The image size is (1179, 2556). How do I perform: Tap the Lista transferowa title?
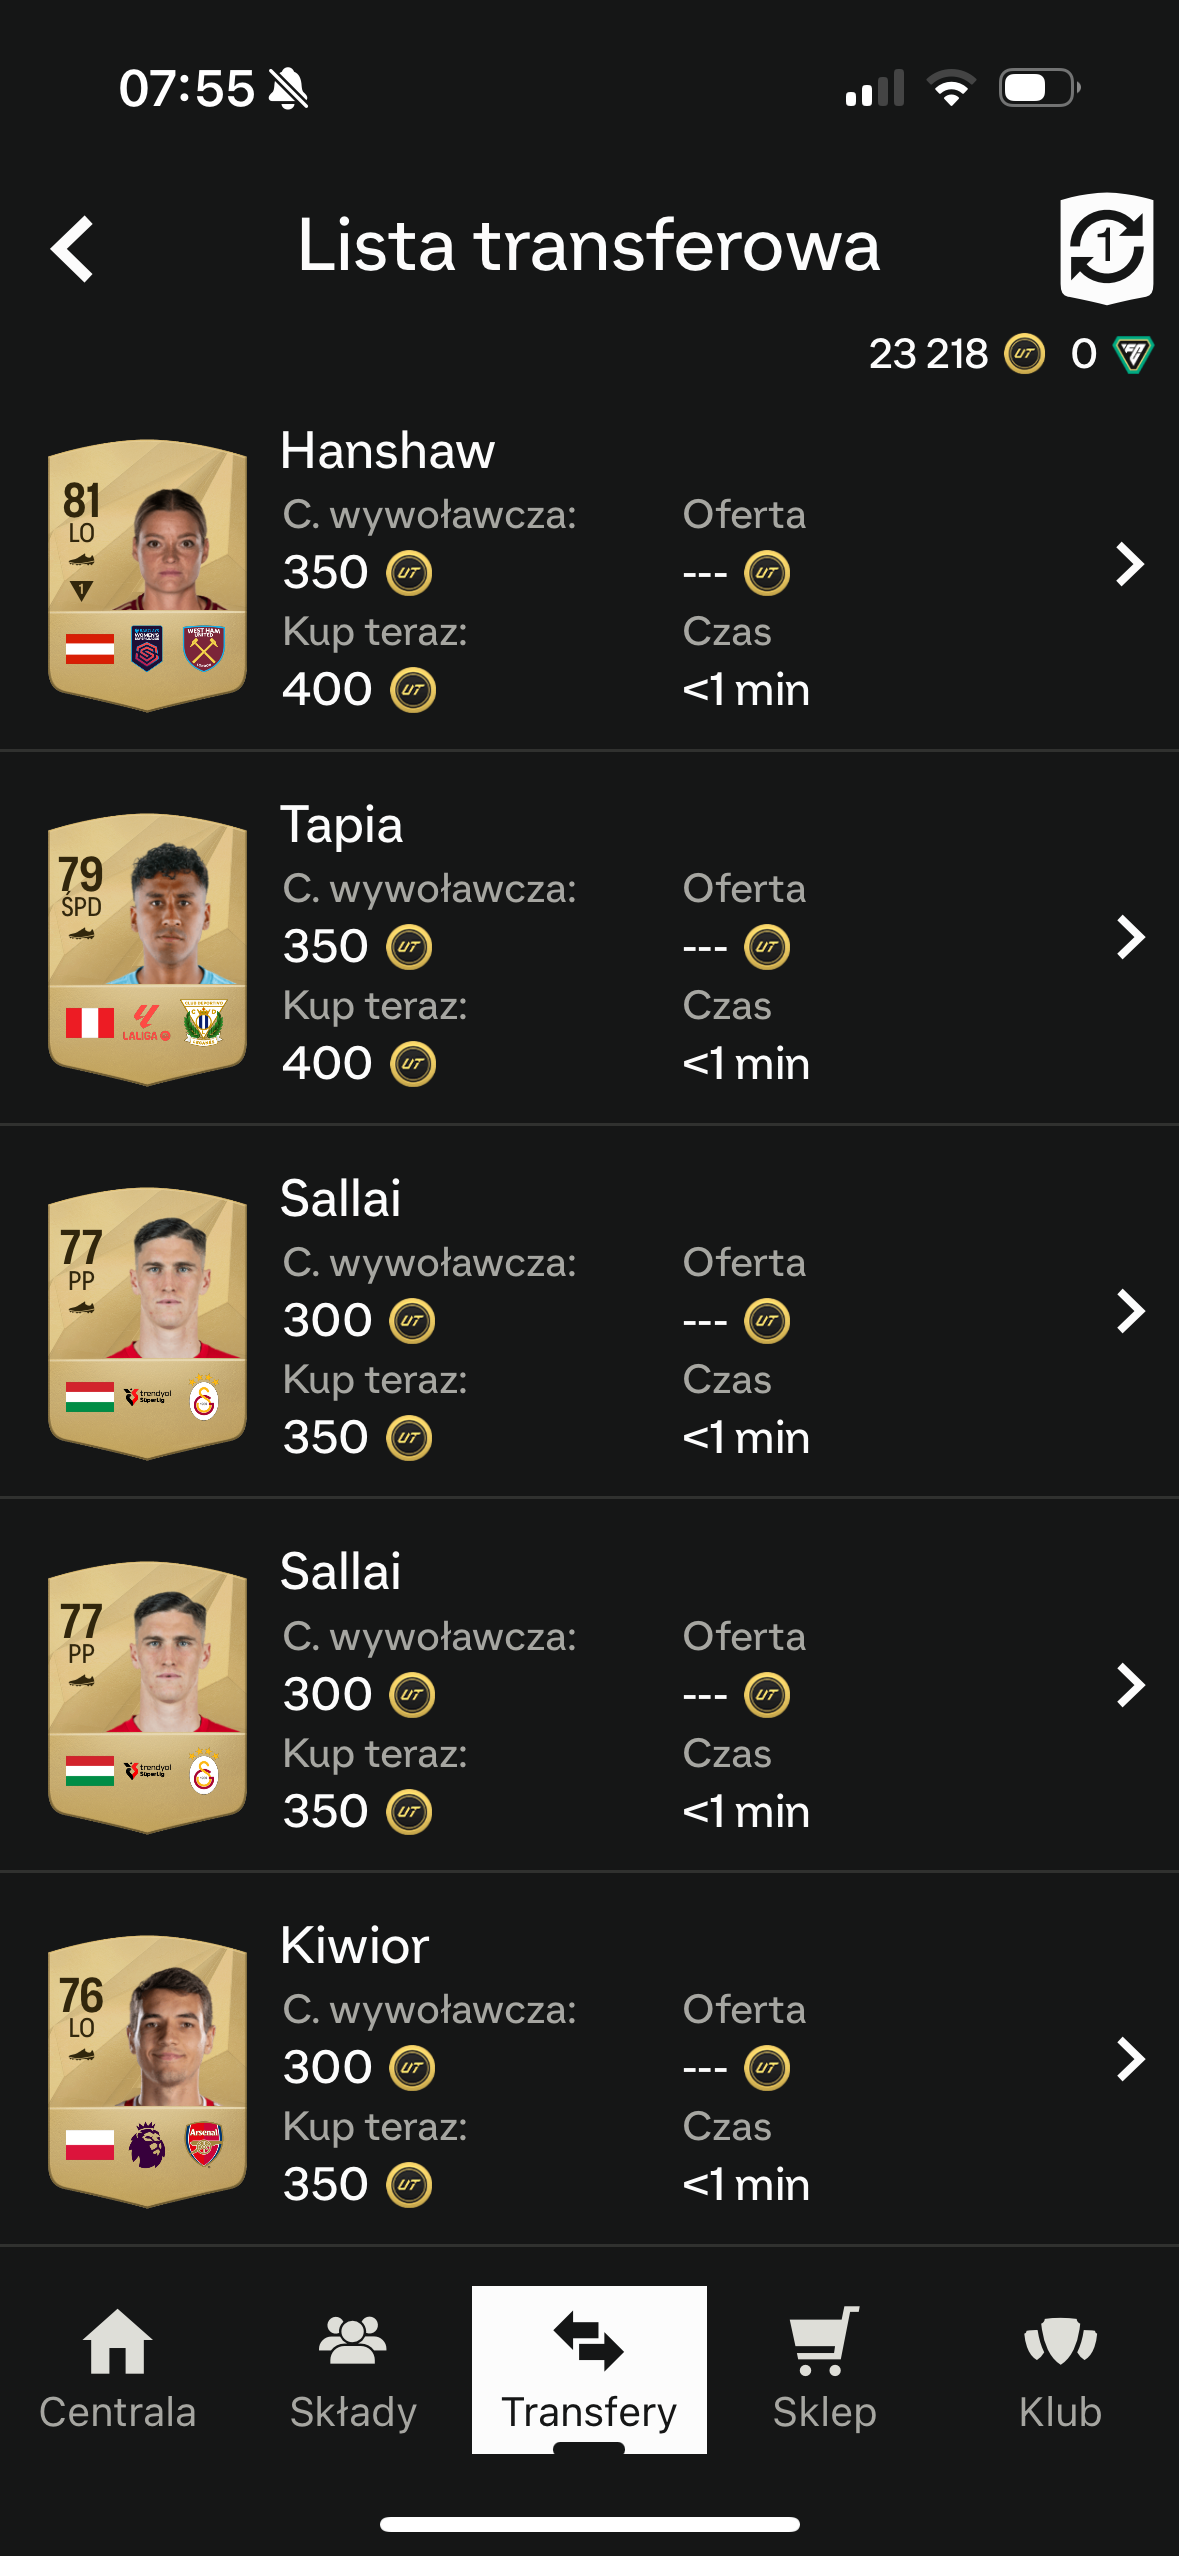coord(588,246)
